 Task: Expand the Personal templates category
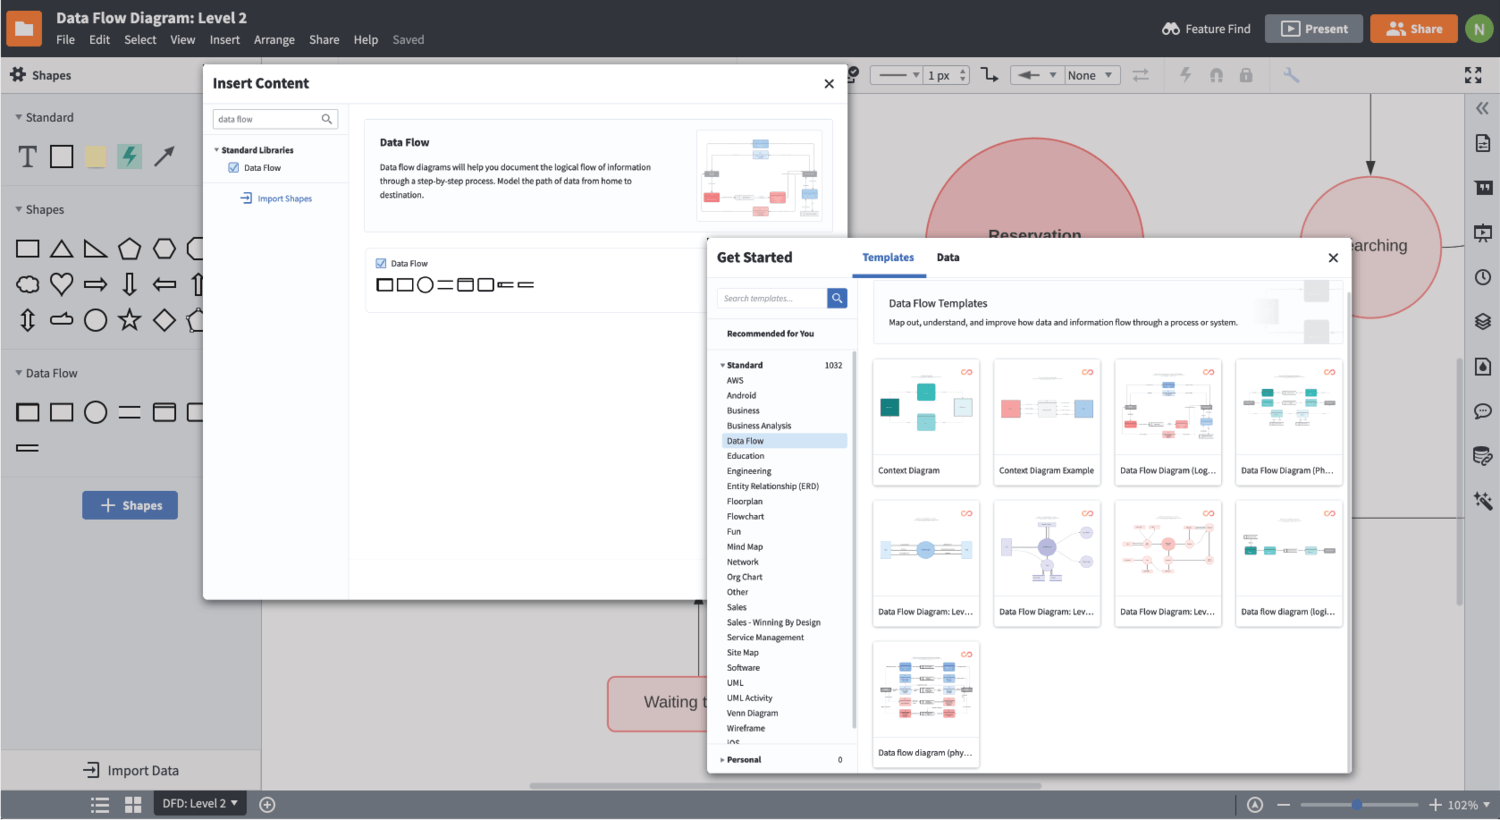pyautogui.click(x=722, y=760)
